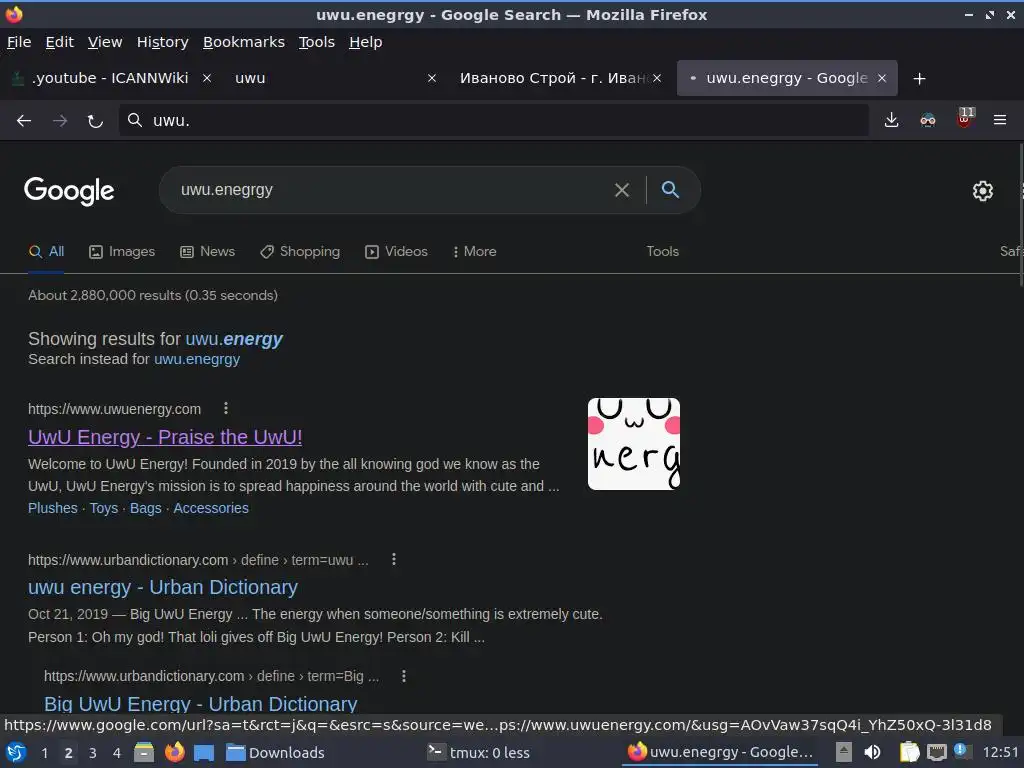The image size is (1024, 768).
Task: Click the forward navigation arrow
Action: tap(60, 121)
